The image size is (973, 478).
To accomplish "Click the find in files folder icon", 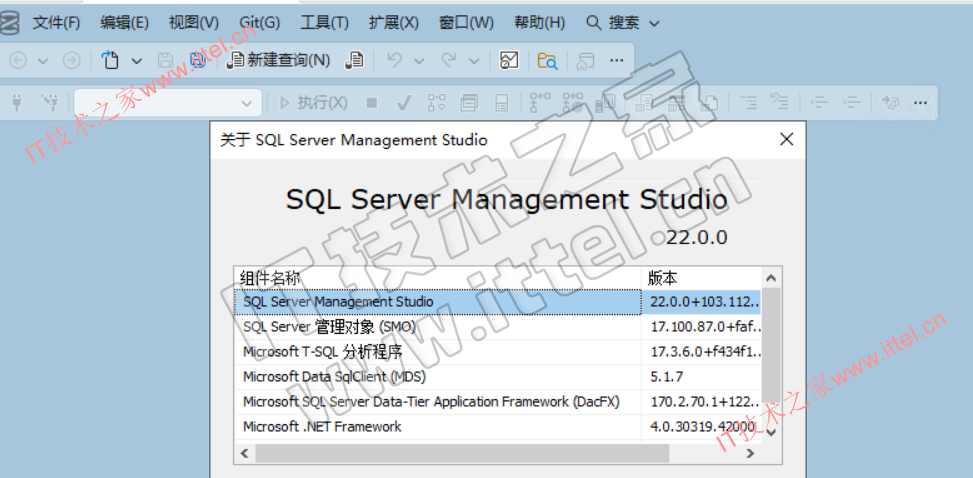I will click(547, 60).
